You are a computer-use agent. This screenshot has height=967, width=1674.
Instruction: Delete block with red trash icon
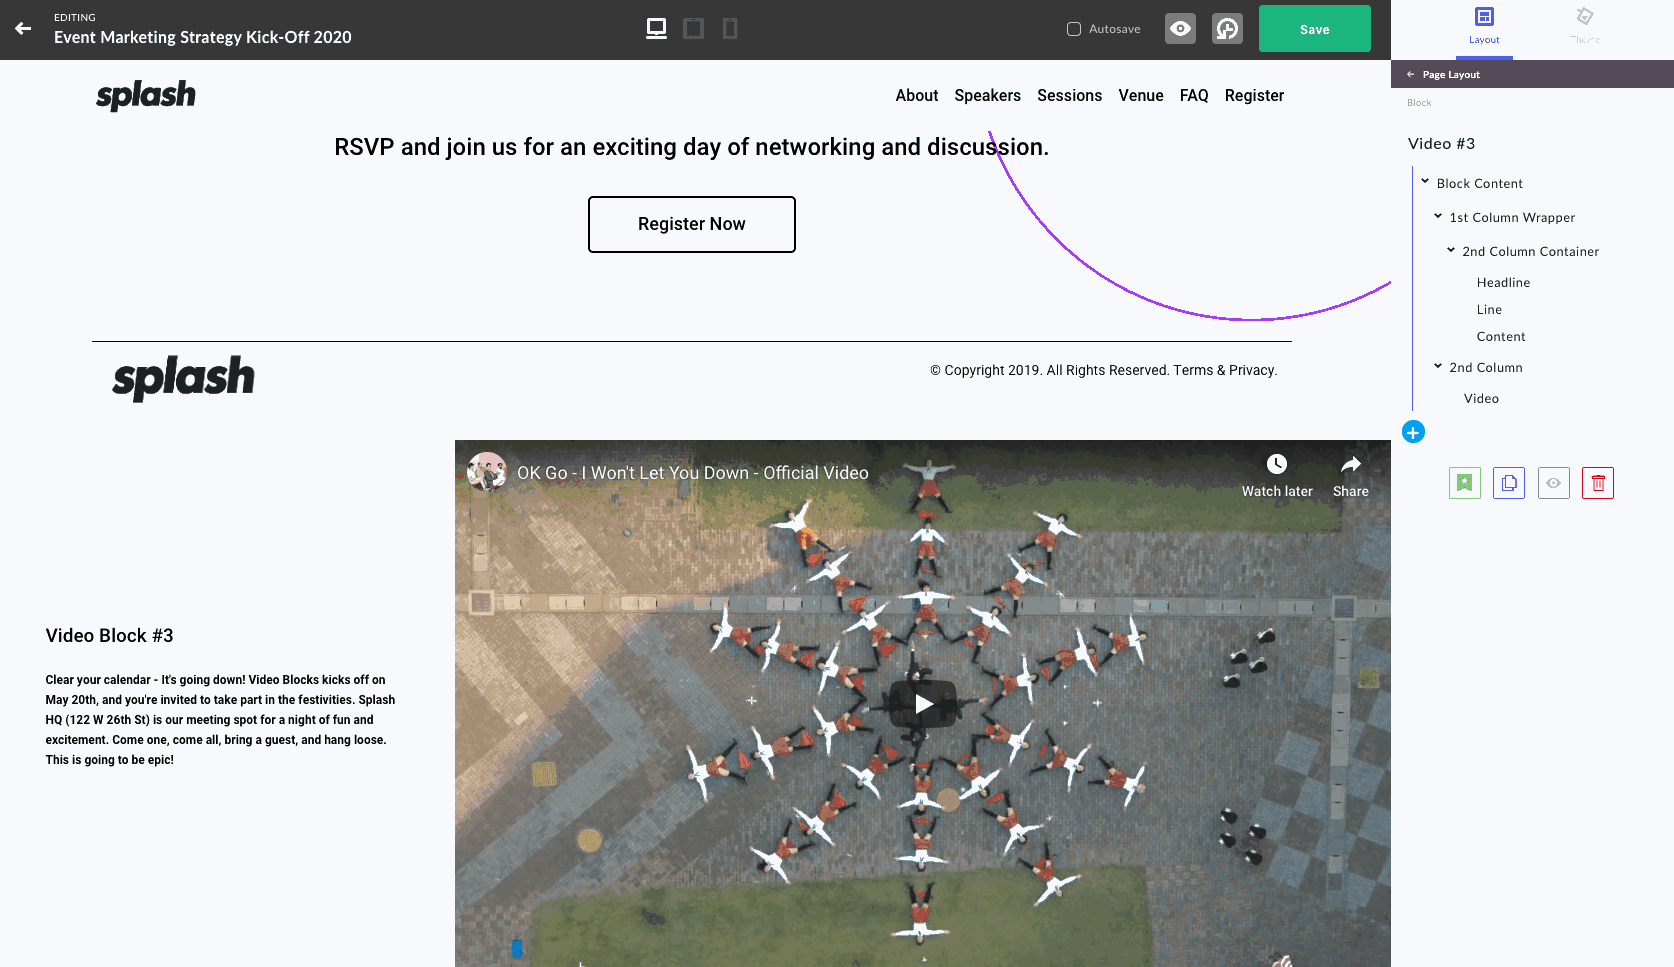point(1598,483)
